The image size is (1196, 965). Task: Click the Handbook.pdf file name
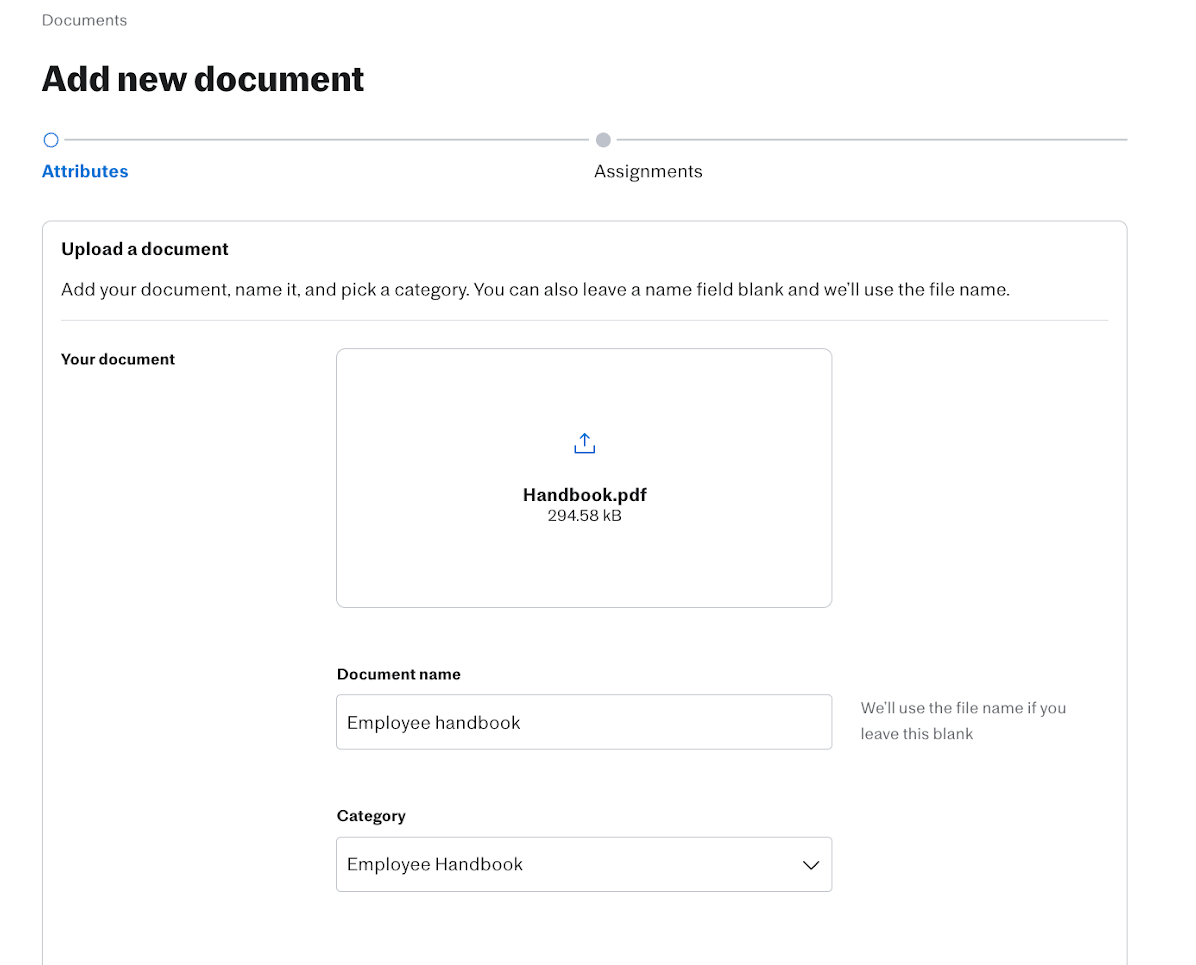(584, 494)
